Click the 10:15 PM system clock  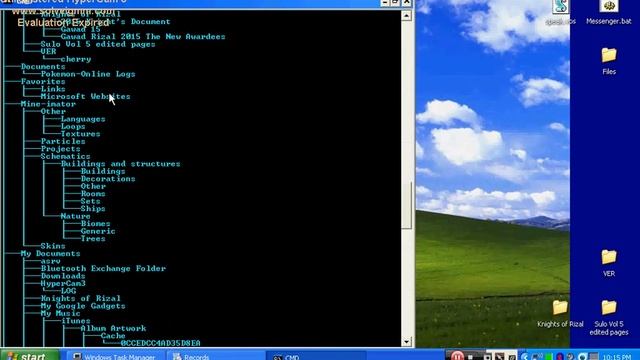click(x=616, y=357)
